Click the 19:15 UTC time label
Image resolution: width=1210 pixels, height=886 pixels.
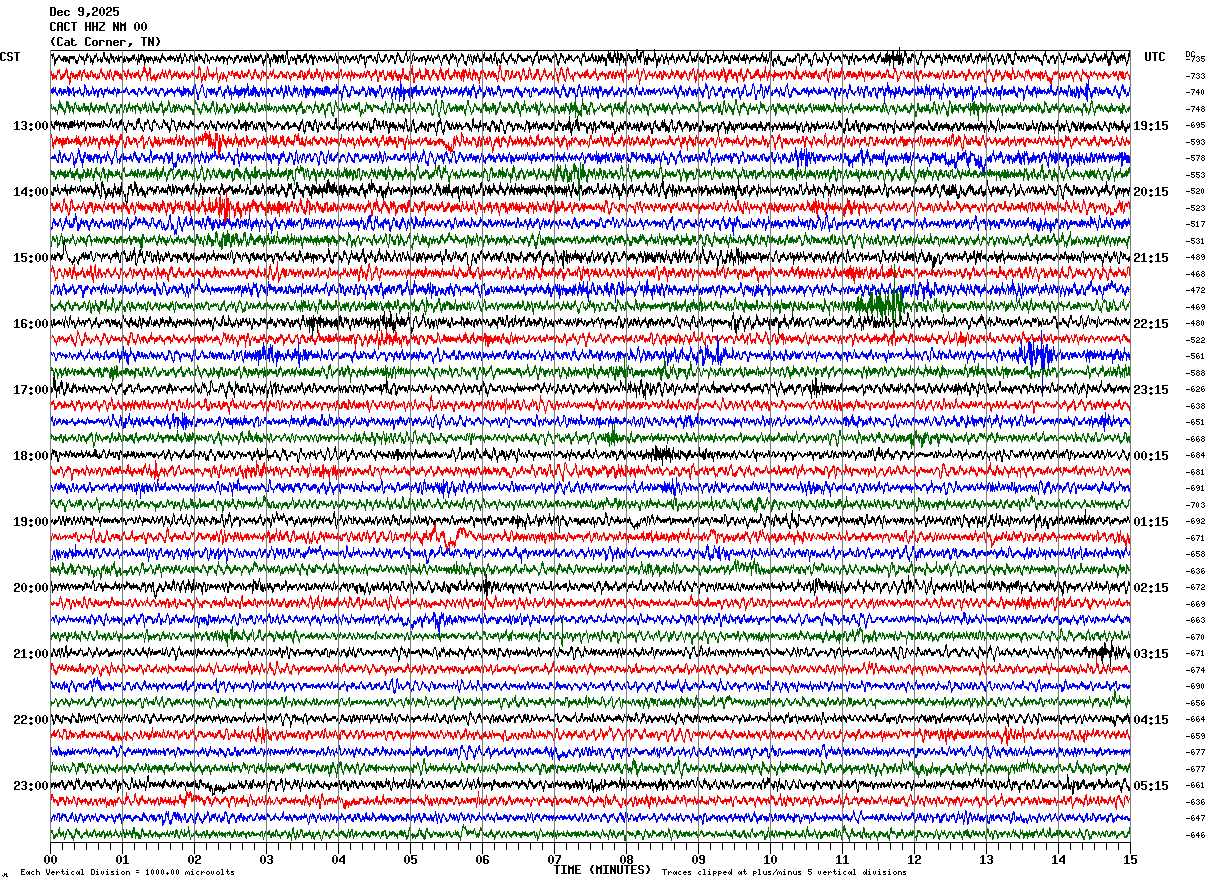[x=1151, y=126]
